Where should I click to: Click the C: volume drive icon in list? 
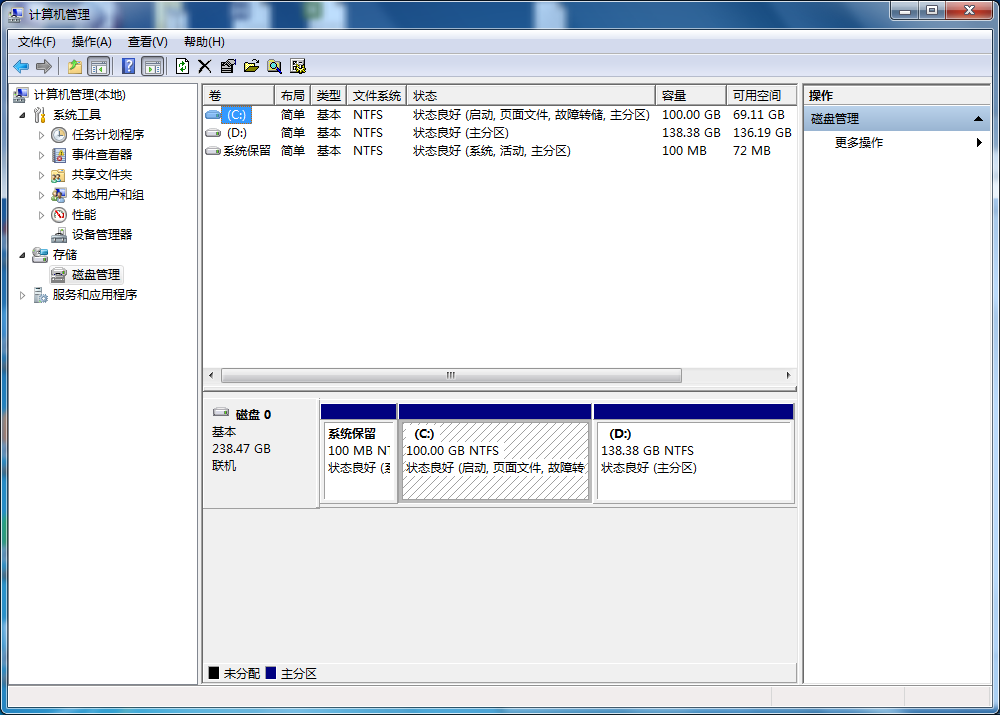(x=213, y=115)
